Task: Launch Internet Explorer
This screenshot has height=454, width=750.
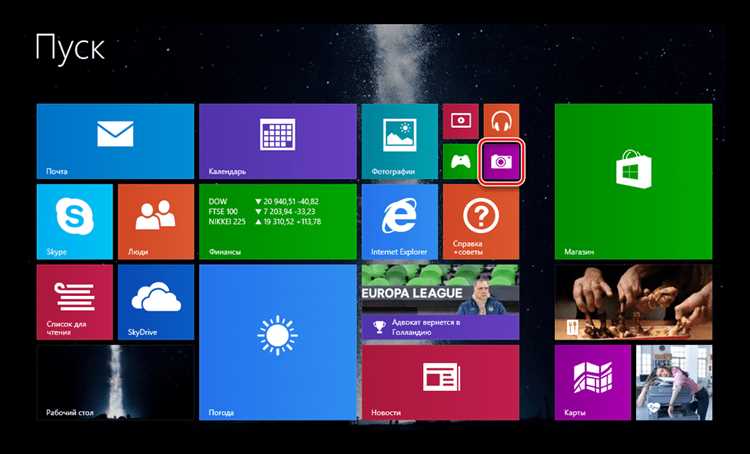Action: point(399,221)
